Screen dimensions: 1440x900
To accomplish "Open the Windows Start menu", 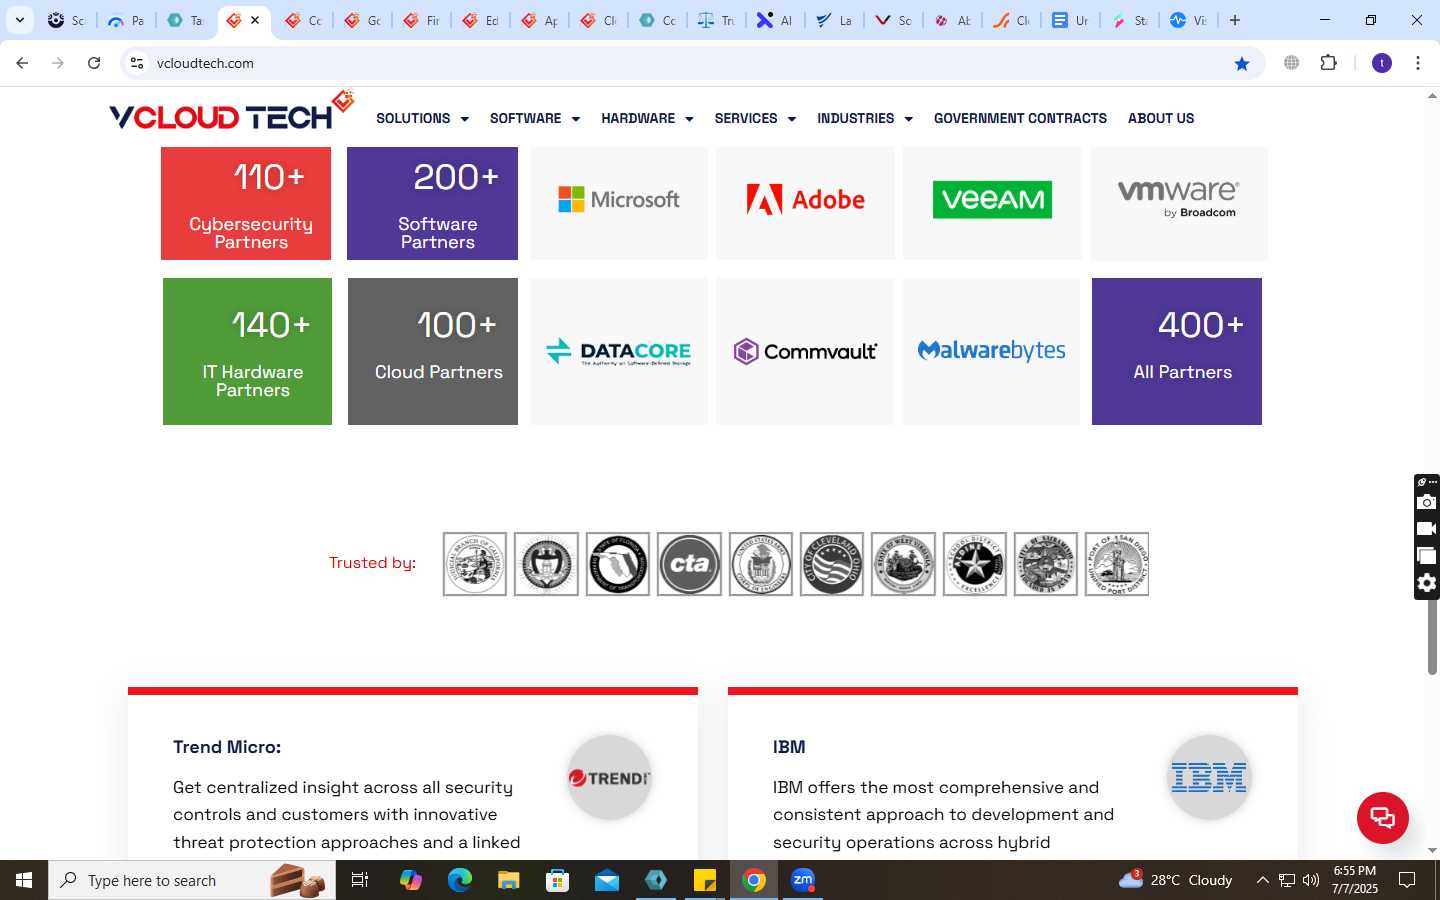I will (24, 880).
